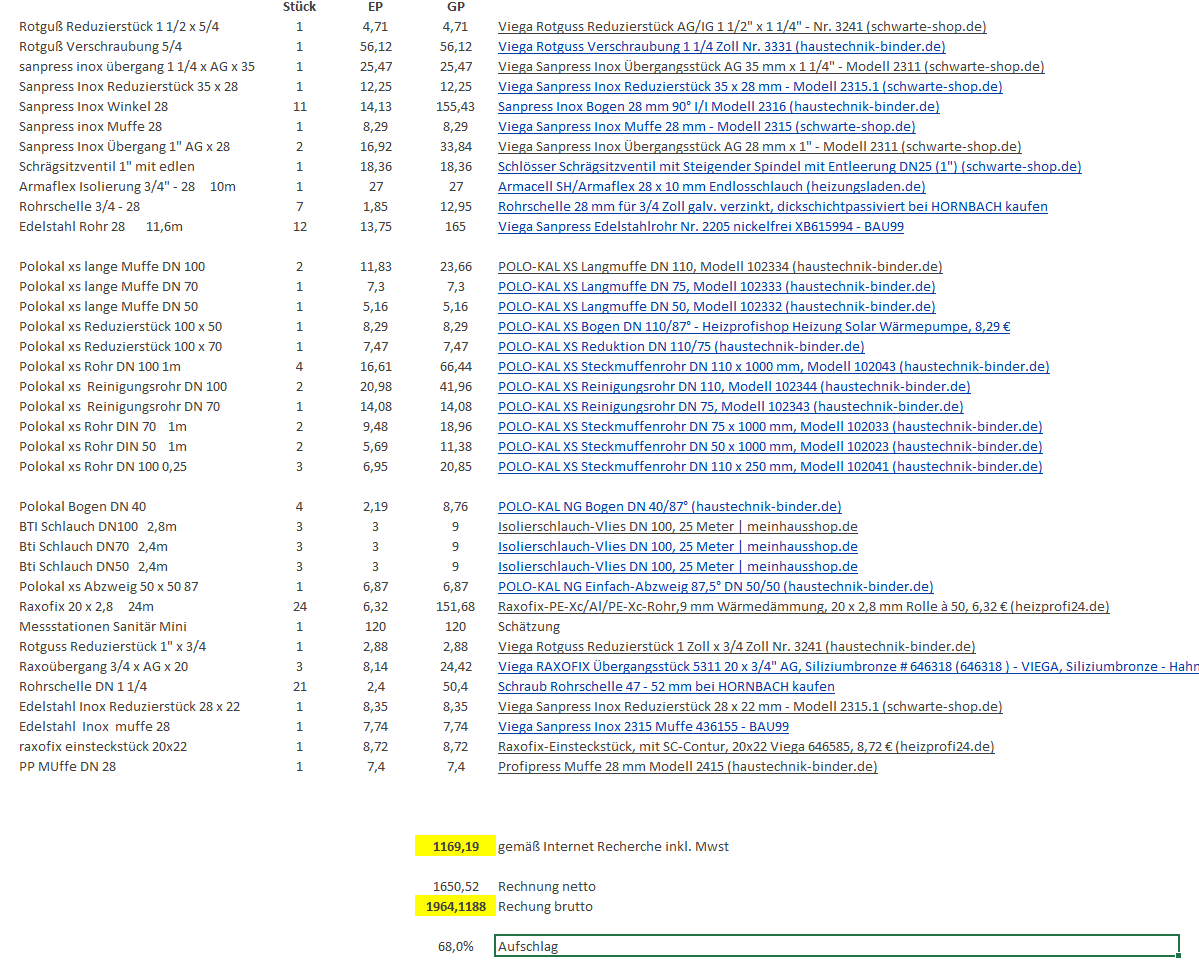Screen dimensions: 1199x976
Task: Select the yellow cell showing 1964,1188
Action: click(x=455, y=907)
